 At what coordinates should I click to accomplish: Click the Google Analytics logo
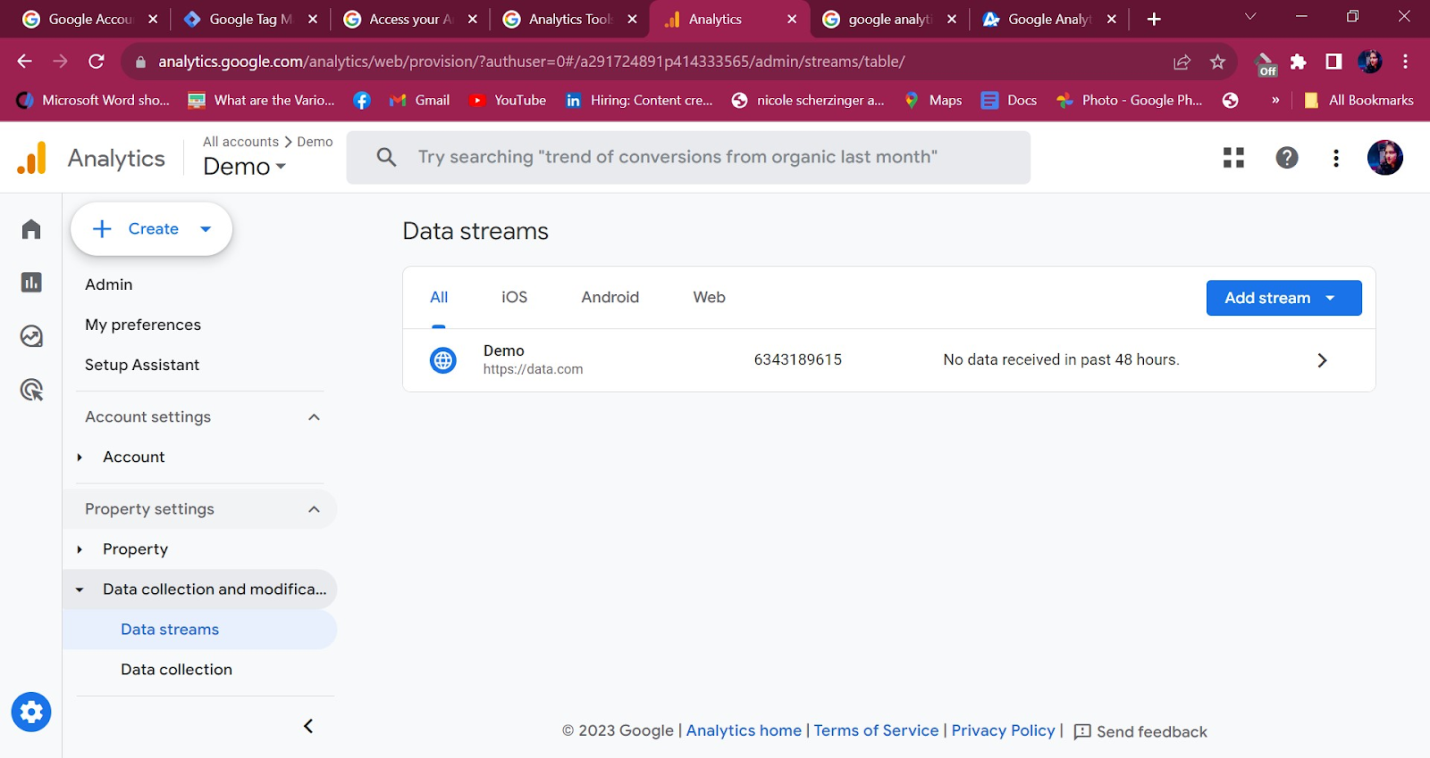[x=32, y=158]
